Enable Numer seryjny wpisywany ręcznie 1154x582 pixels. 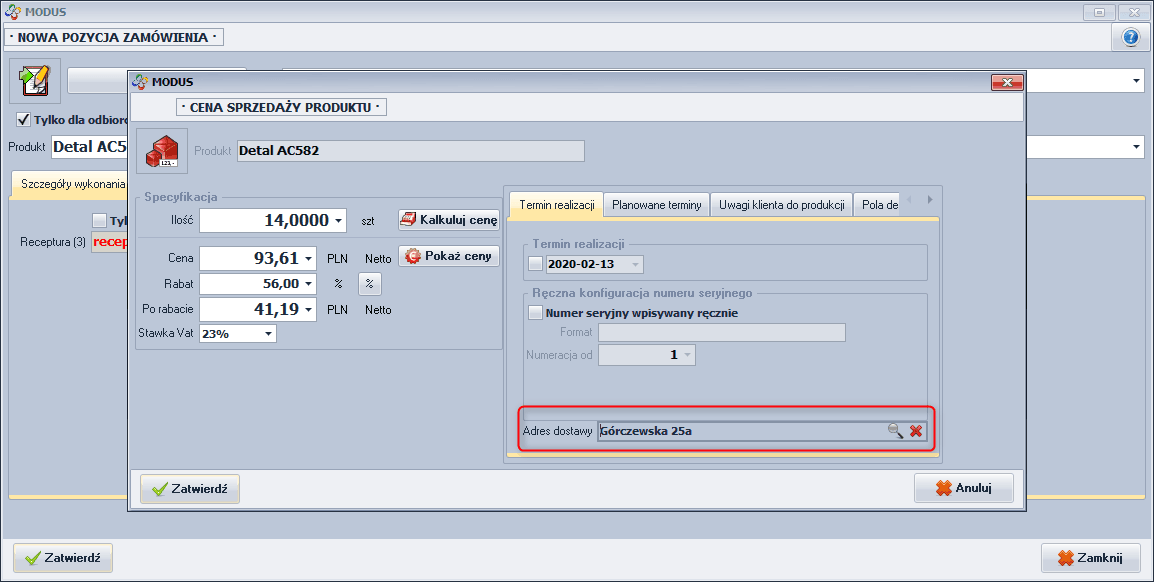pyautogui.click(x=536, y=313)
